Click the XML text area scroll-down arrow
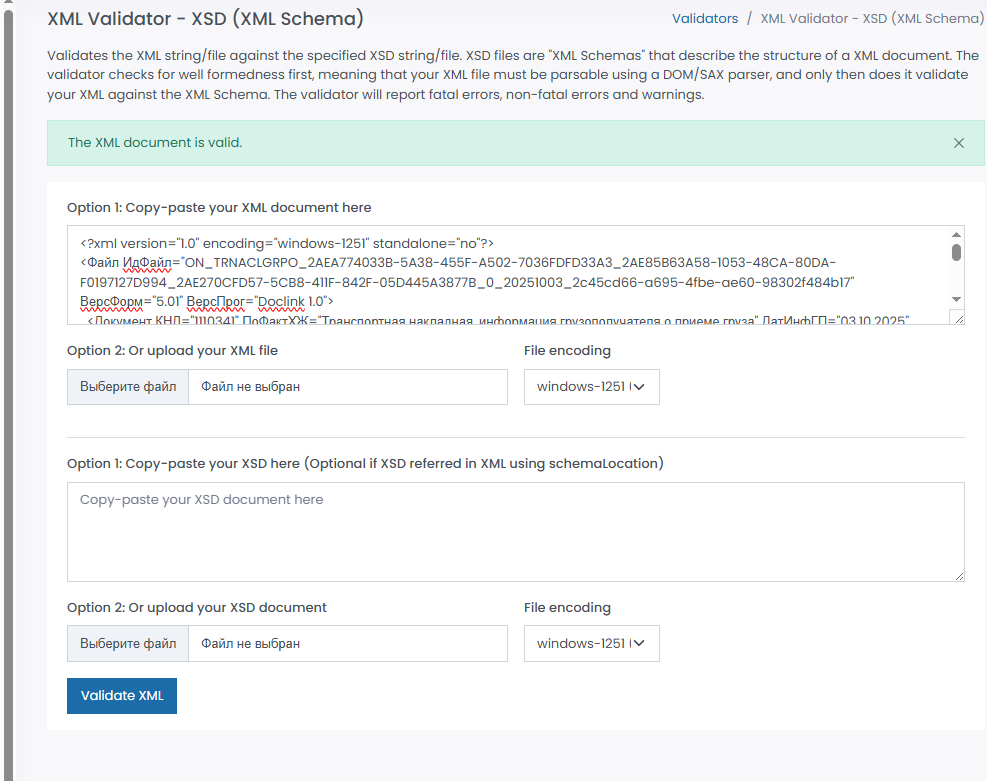Image resolution: width=987 pixels, height=781 pixels. (956, 299)
